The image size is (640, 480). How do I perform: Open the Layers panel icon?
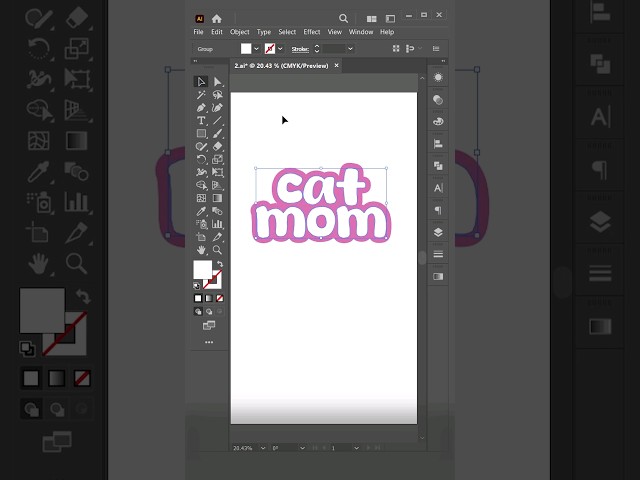438,232
